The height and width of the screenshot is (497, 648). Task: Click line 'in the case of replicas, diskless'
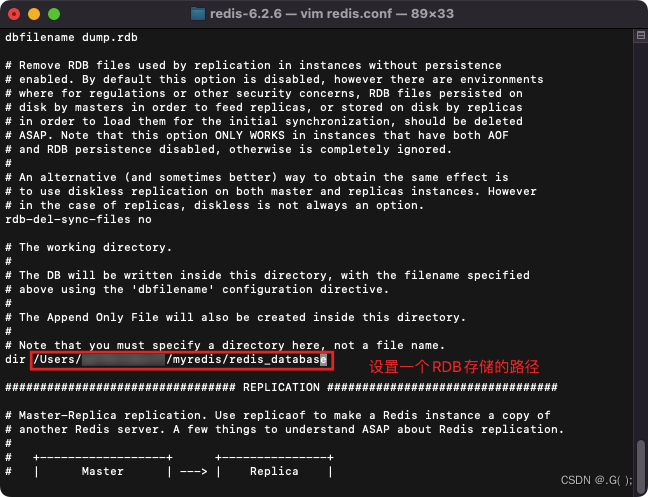pos(214,205)
